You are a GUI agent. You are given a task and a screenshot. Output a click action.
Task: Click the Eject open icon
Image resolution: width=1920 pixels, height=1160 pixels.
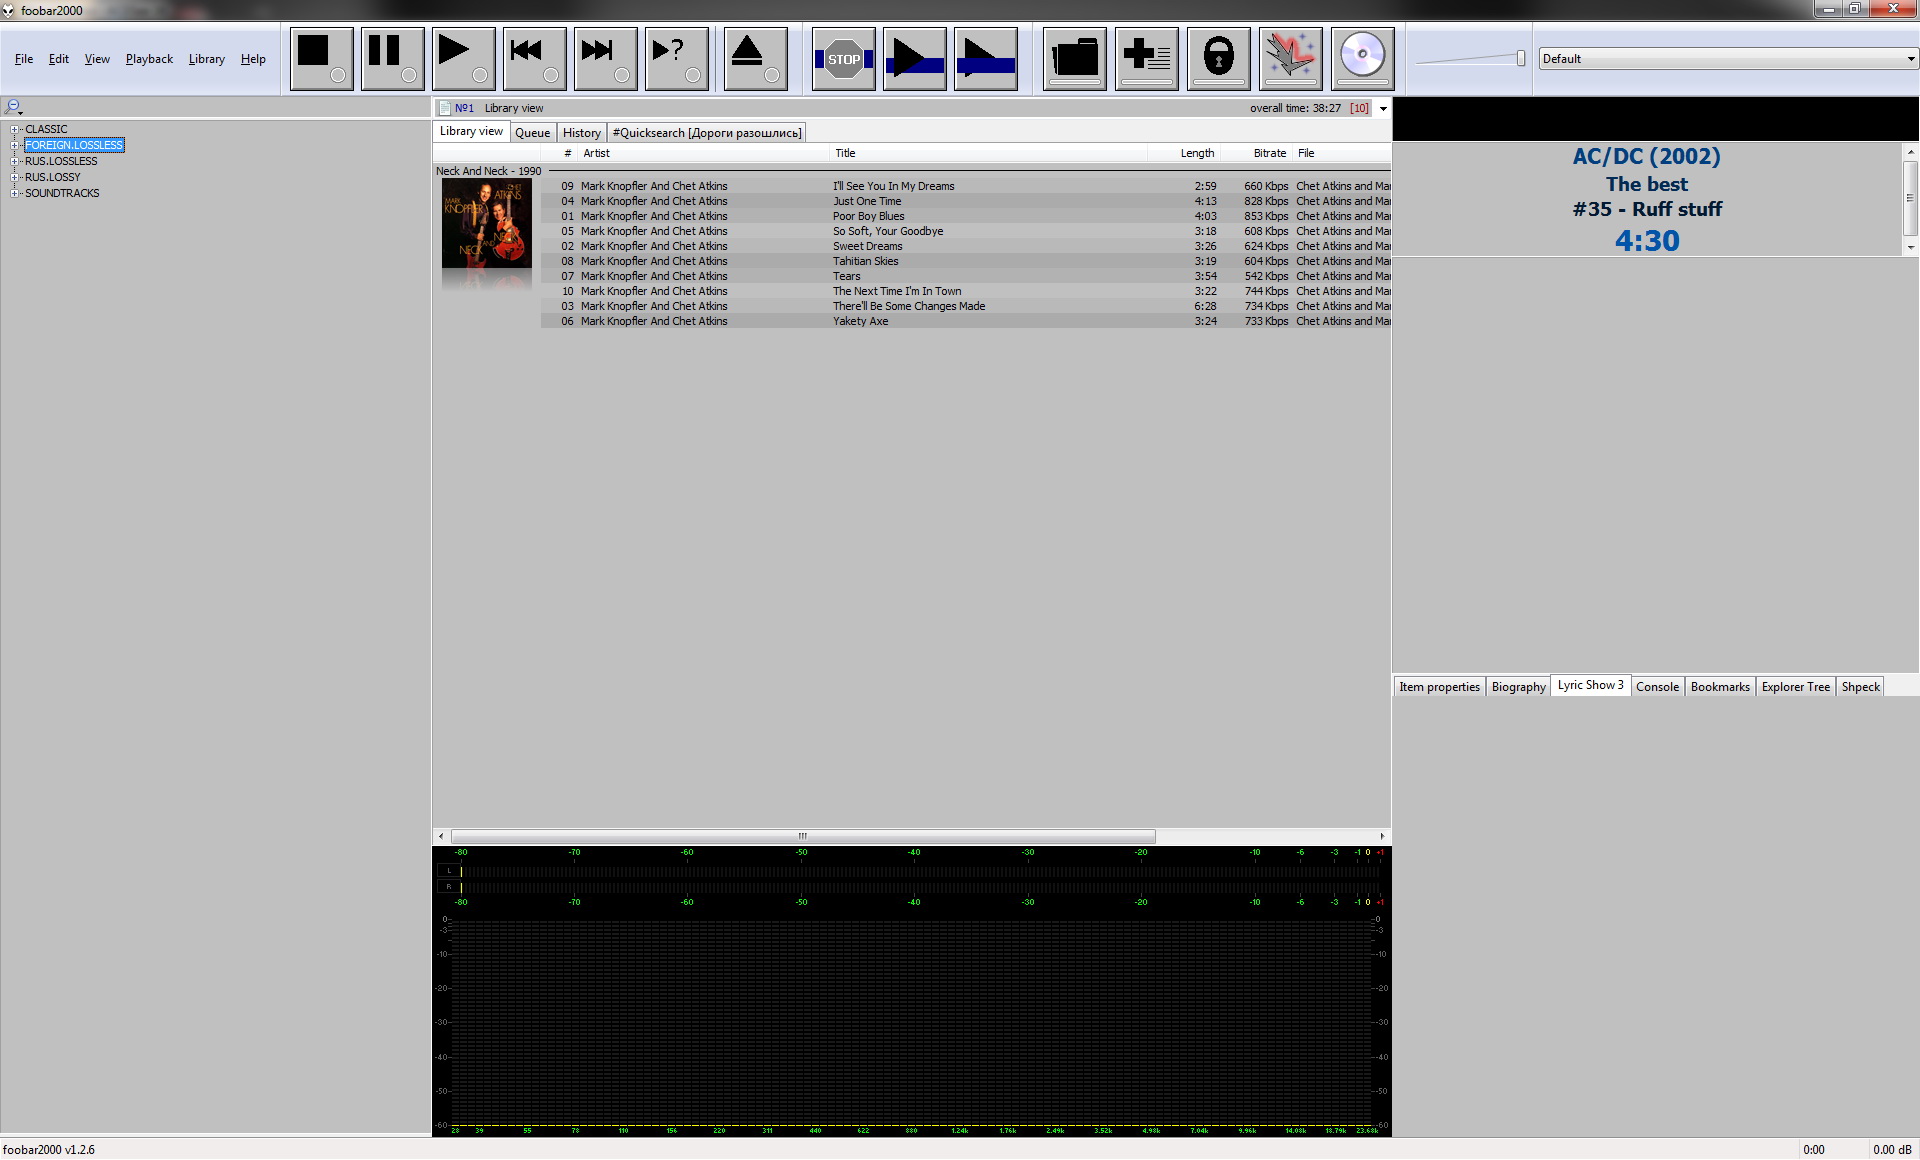click(x=754, y=58)
